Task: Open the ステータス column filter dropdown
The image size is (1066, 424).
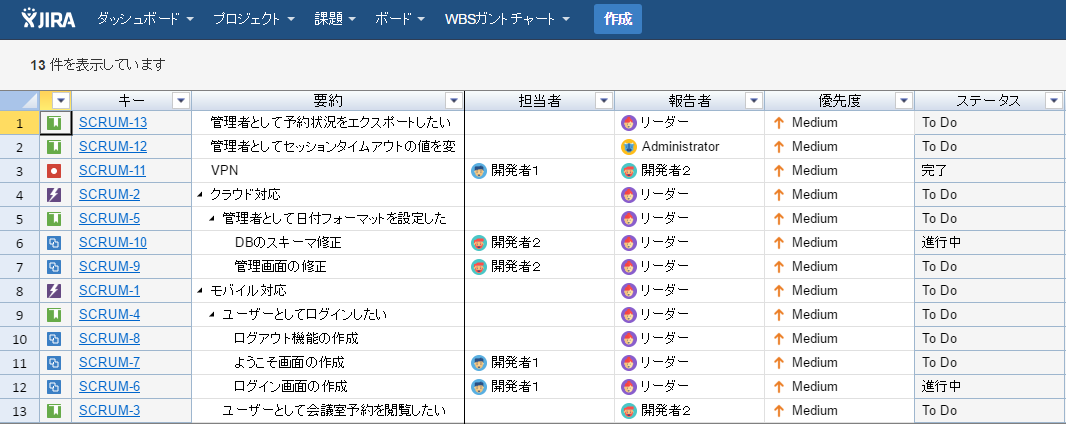Action: [1053, 100]
